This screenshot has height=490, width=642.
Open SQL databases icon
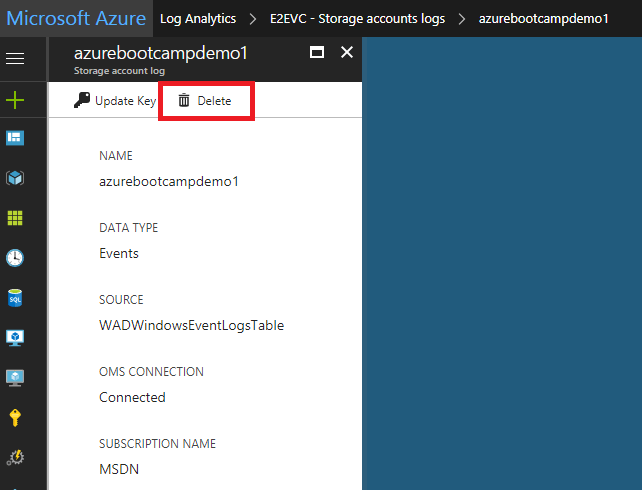(15, 298)
